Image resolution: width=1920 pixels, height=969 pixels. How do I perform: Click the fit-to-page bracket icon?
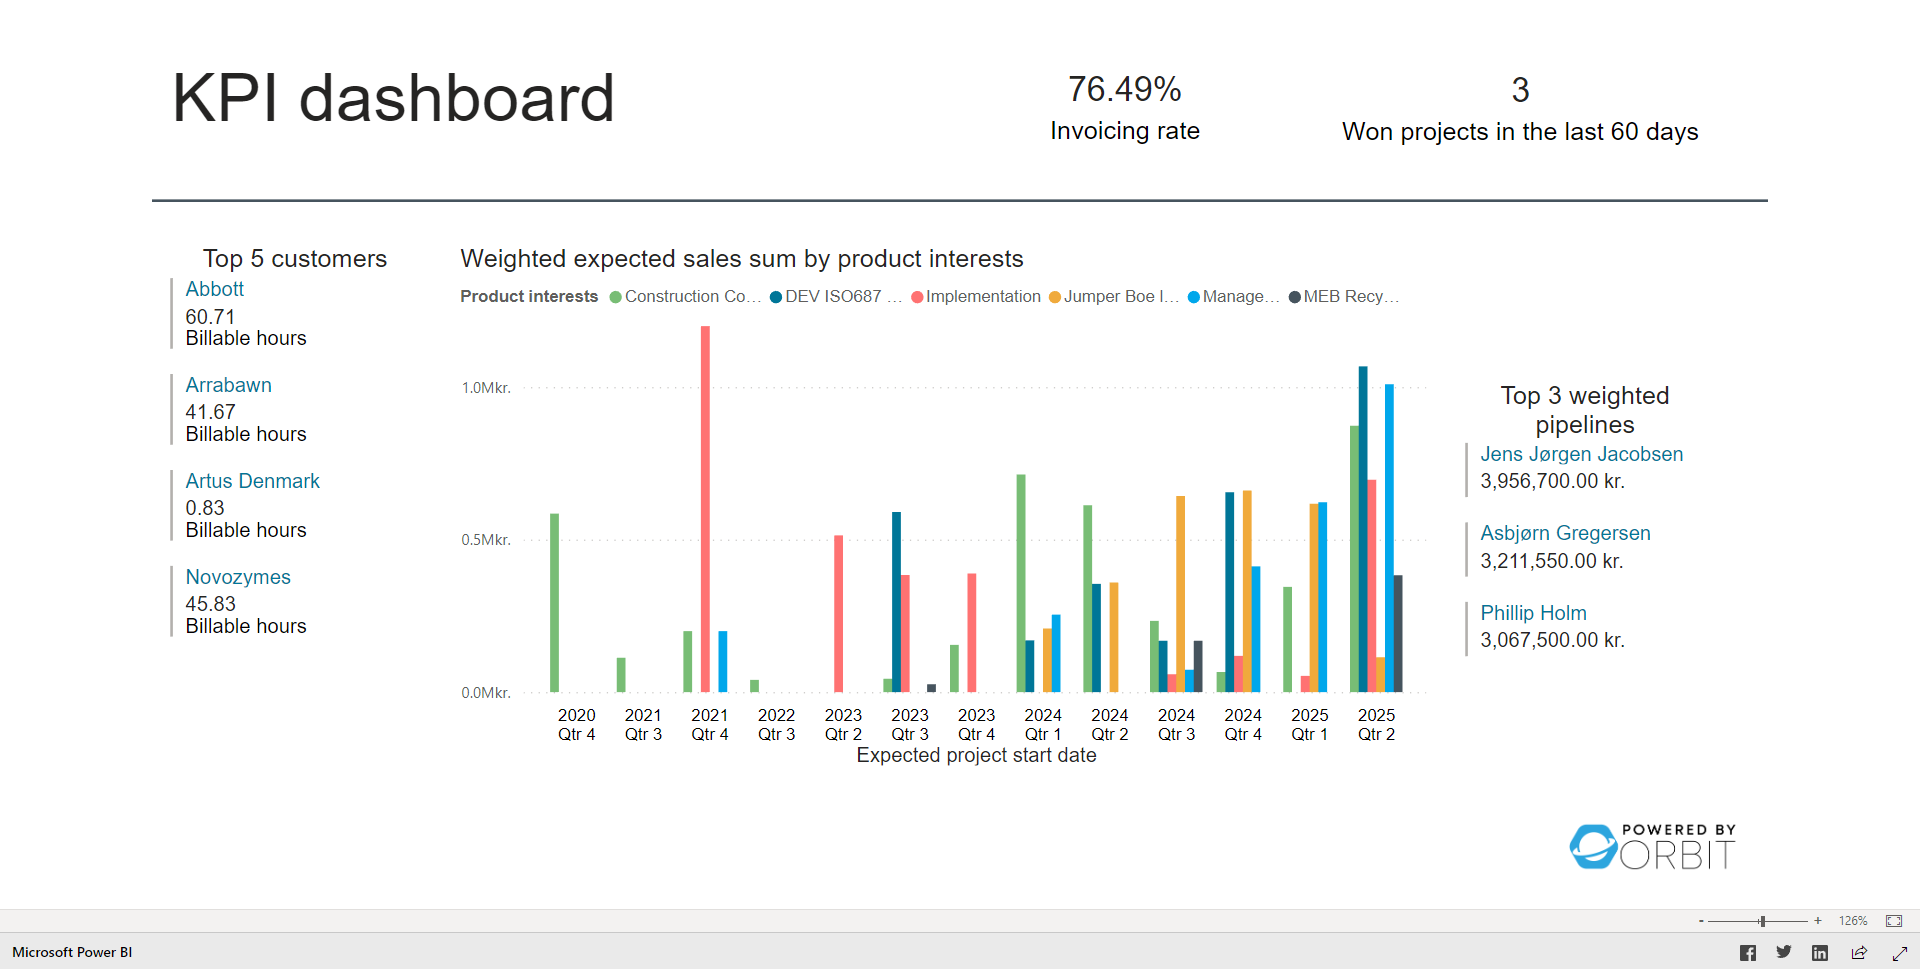1893,920
